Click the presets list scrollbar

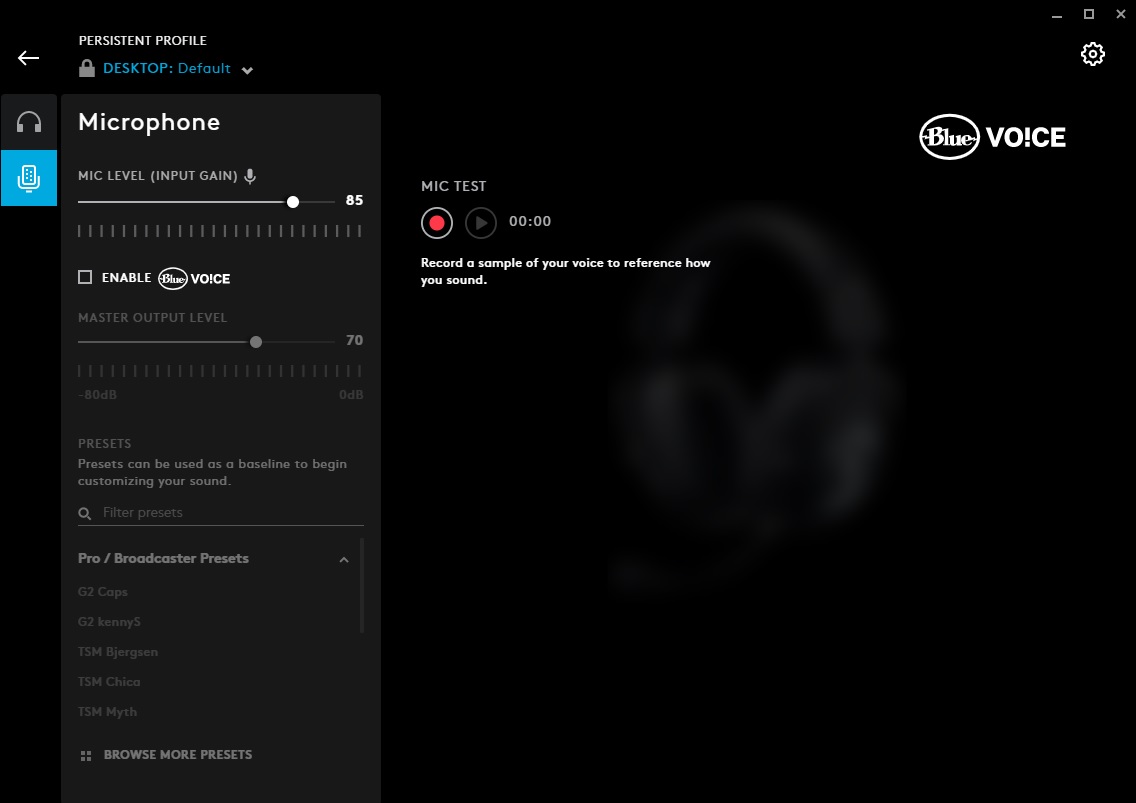coord(362,586)
